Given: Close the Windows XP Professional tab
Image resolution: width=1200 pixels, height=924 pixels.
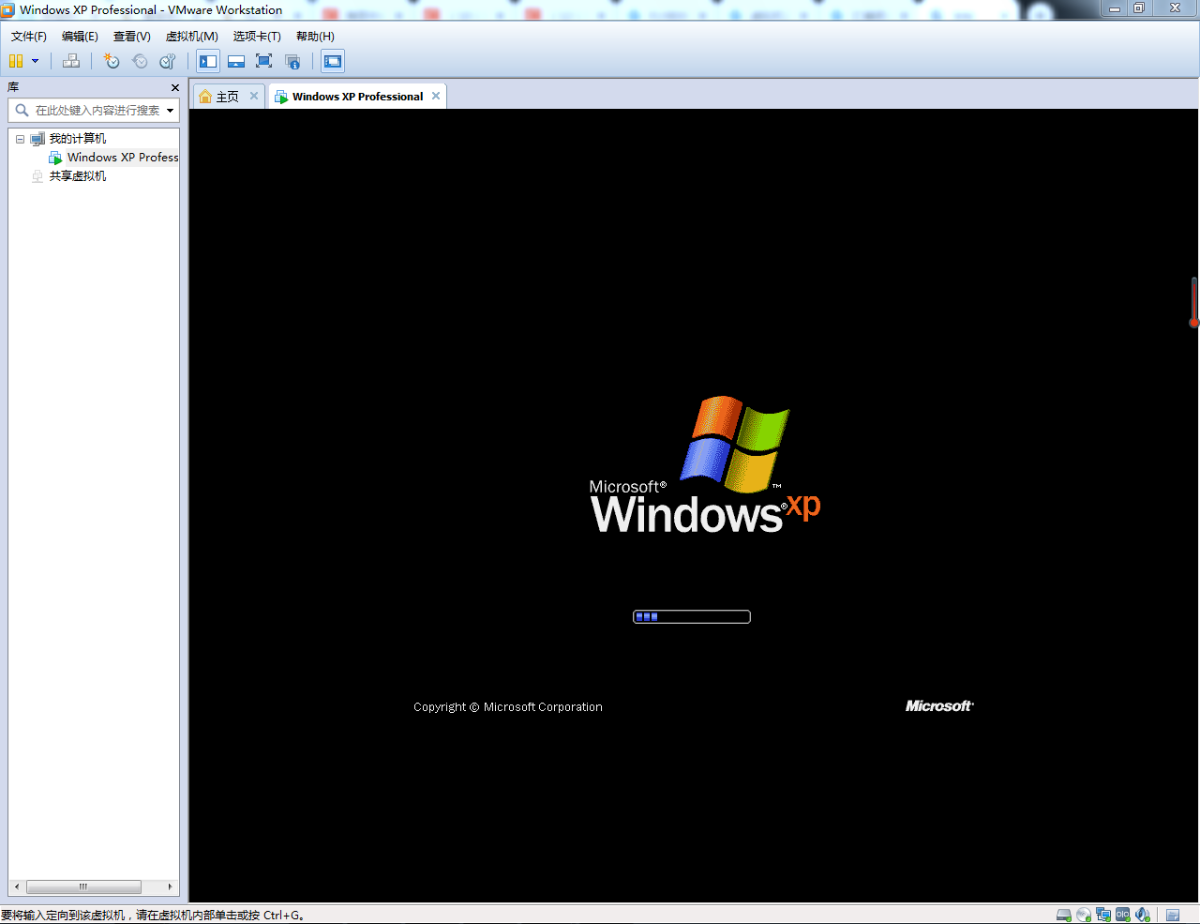Looking at the screenshot, I should coord(436,96).
